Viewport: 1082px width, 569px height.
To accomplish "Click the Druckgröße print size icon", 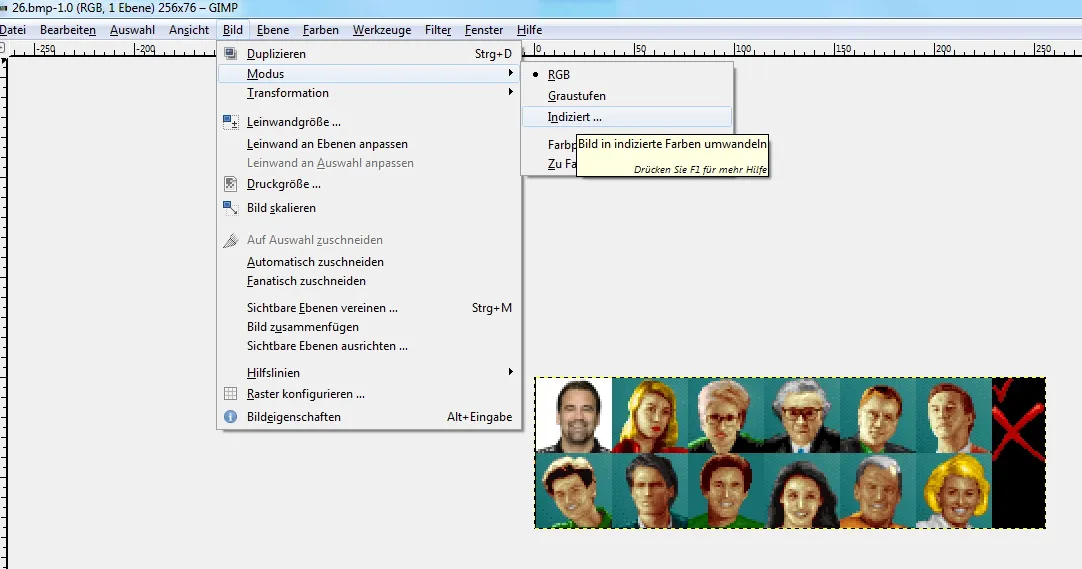I will (230, 184).
